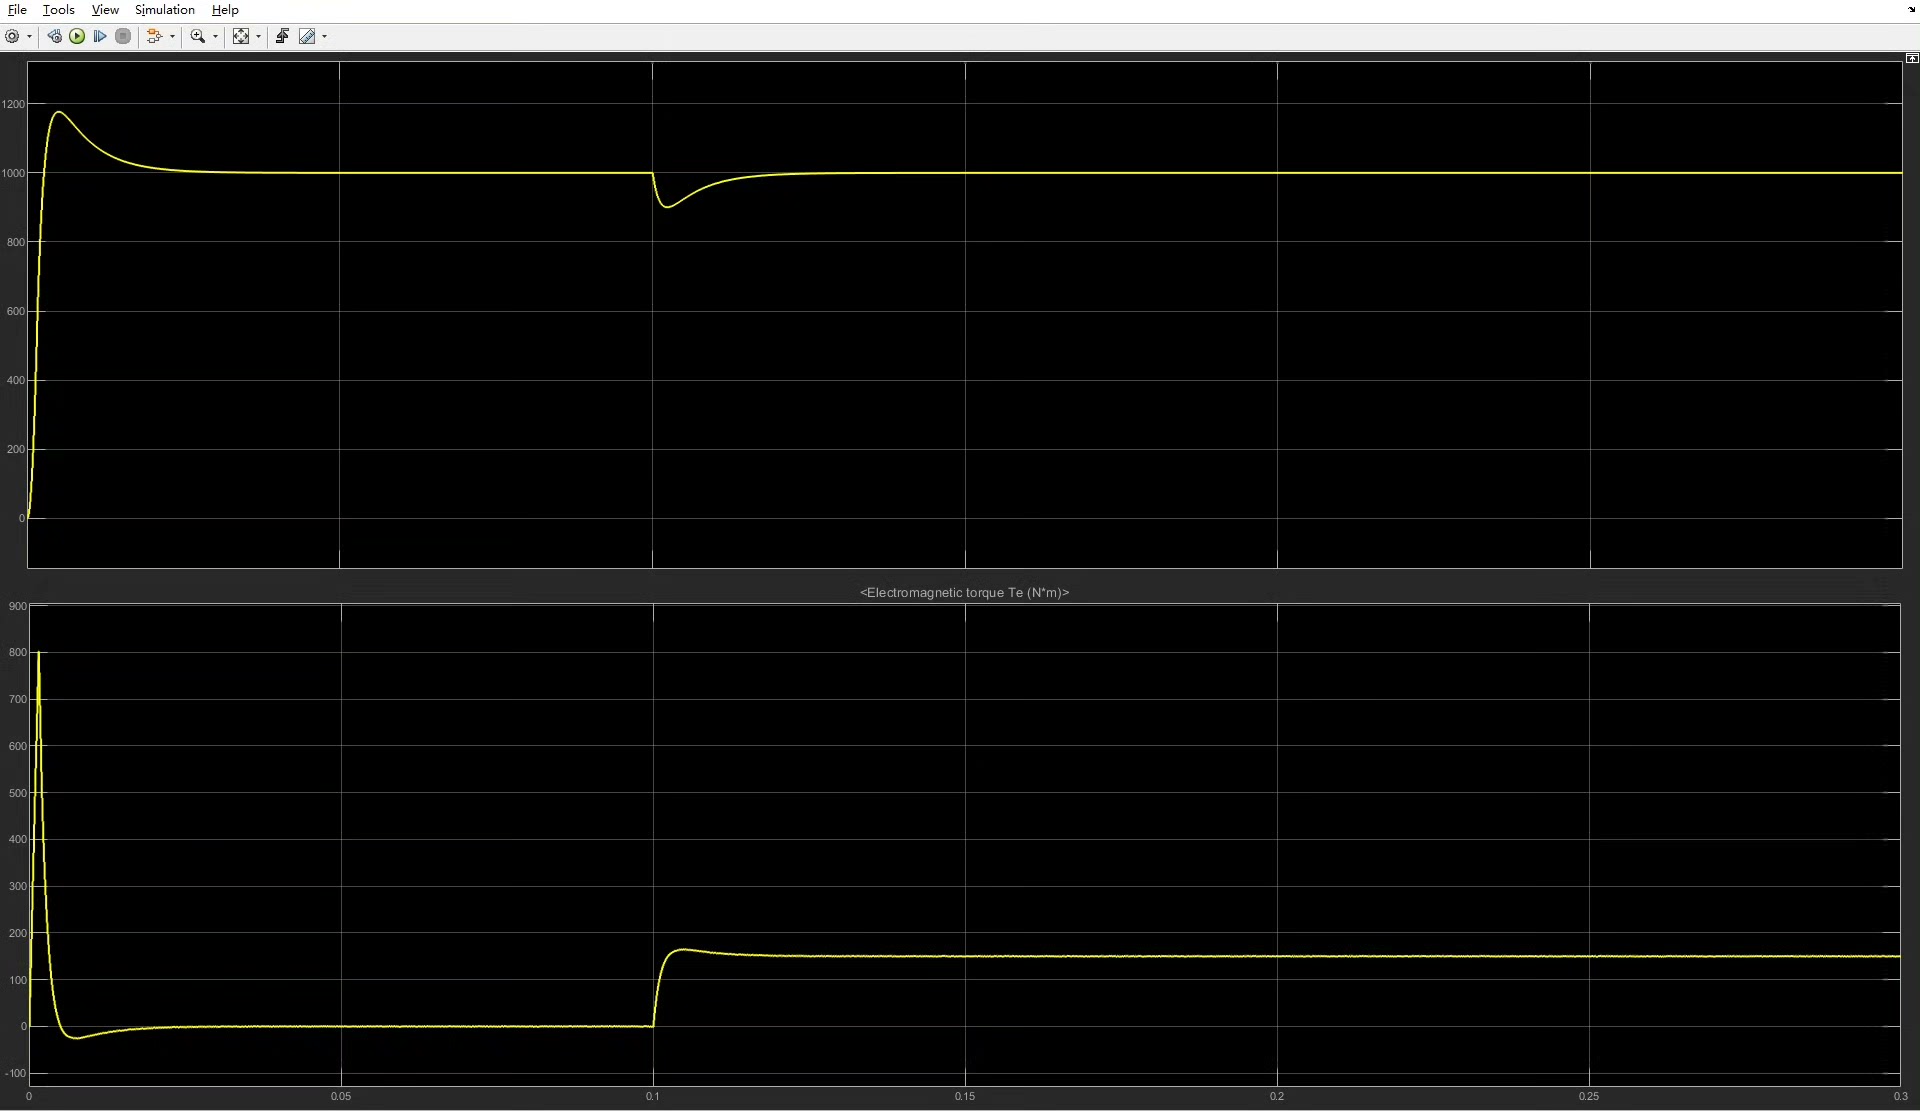Screen dimensions: 1920x1112
Task: Click the Step Back simulation icon
Action: pyautogui.click(x=54, y=36)
